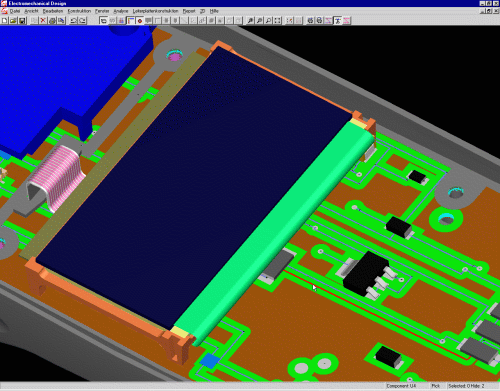Save the design using the floppy icon

click(22, 21)
